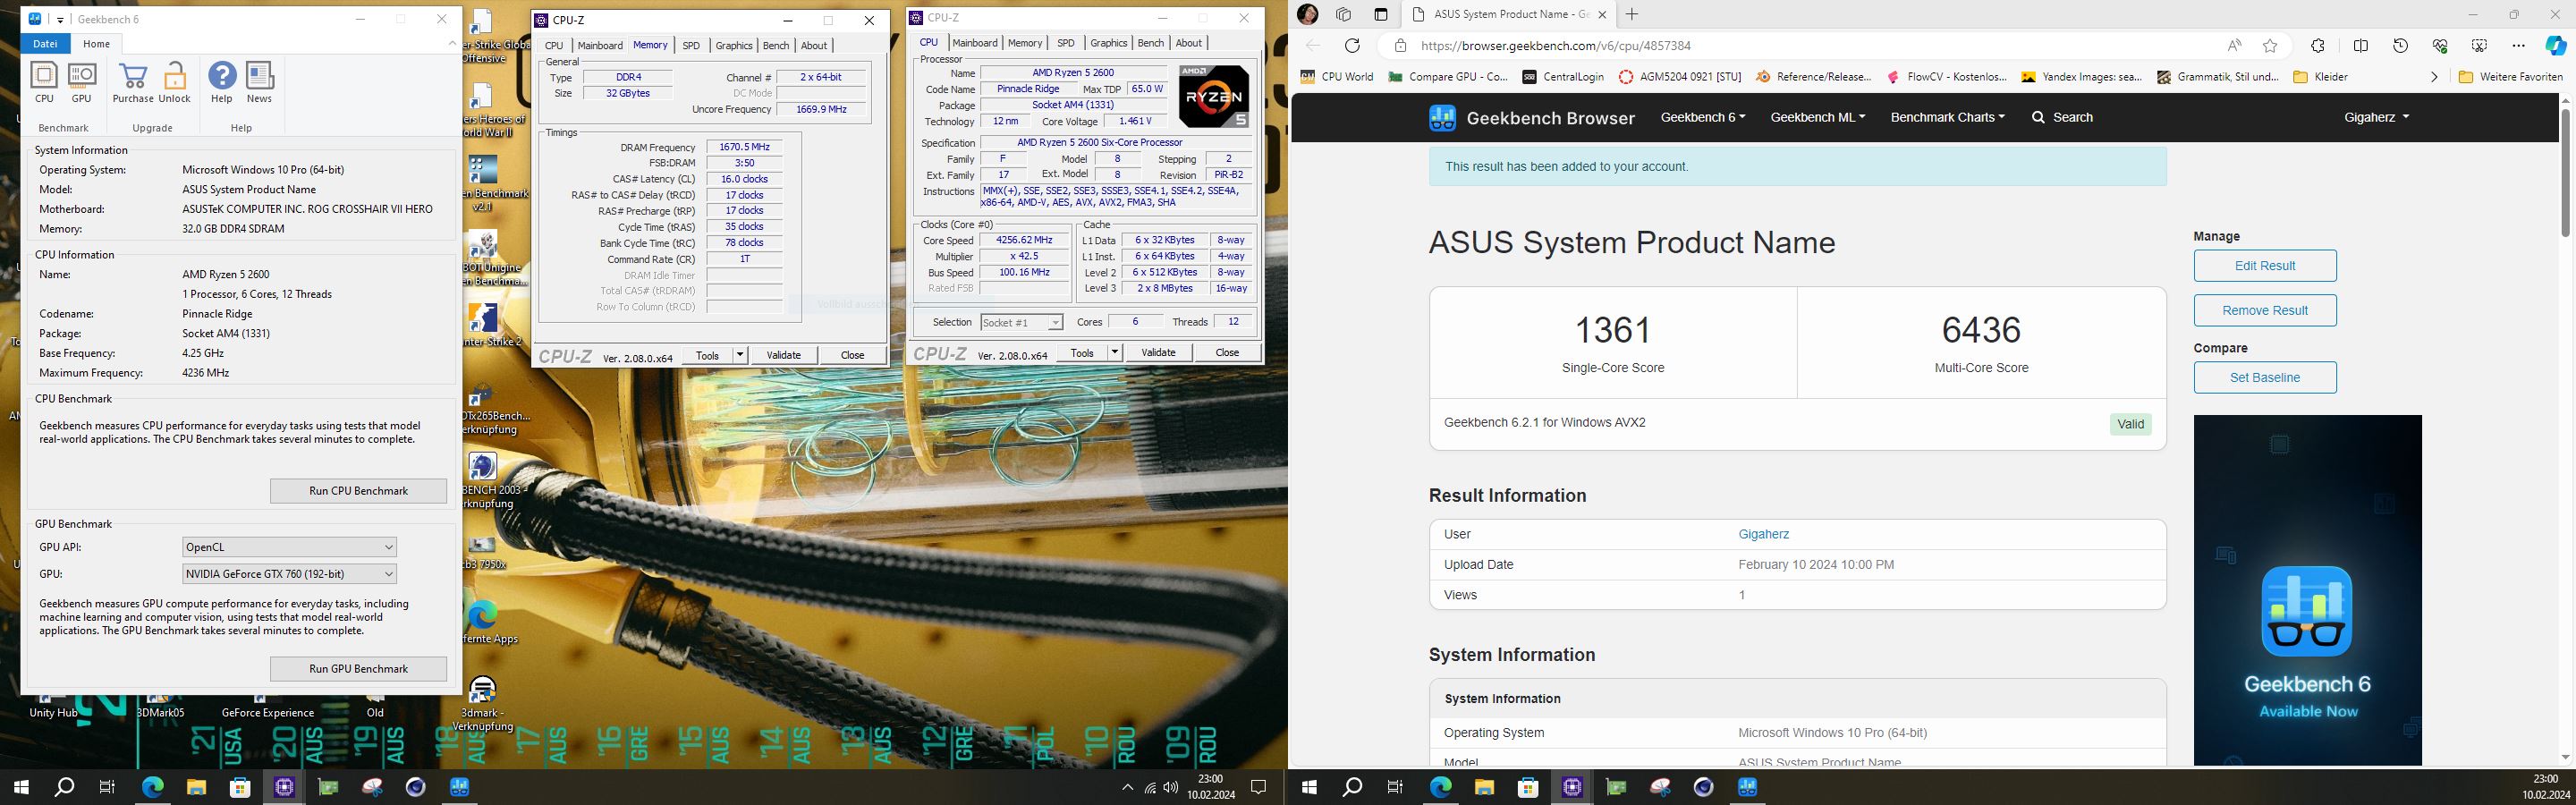The width and height of the screenshot is (2576, 805).
Task: Open the Weitere Favoriten folder
Action: (x=2510, y=77)
